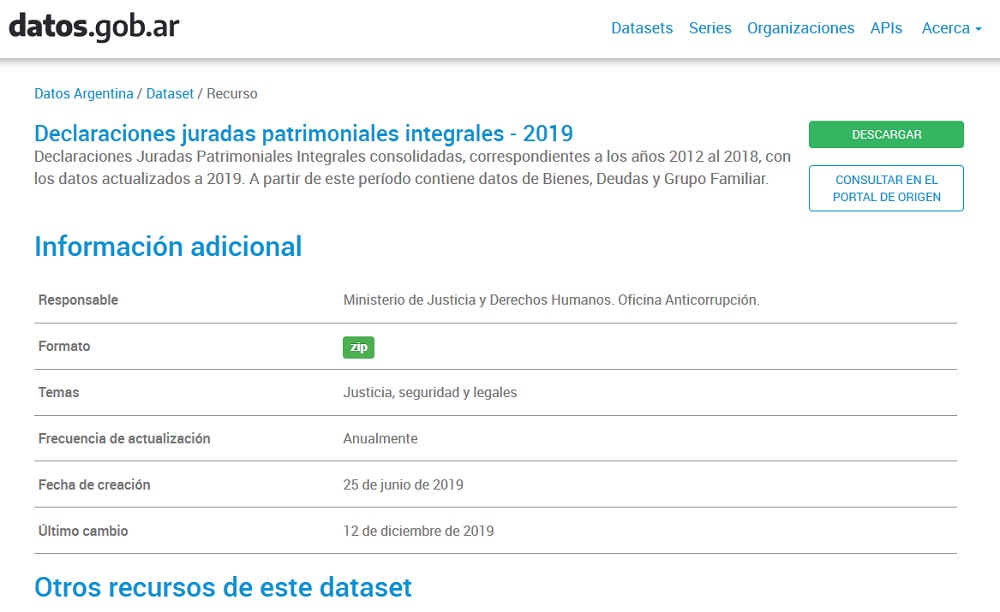The height and width of the screenshot is (612, 1000).
Task: Click the datos.gob.ar site logo
Action: pos(94,27)
